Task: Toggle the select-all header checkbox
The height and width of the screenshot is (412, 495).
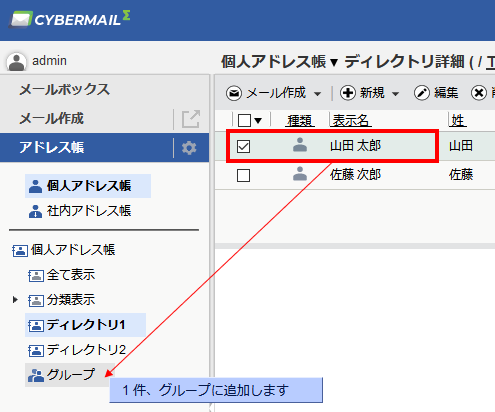Action: (x=244, y=120)
